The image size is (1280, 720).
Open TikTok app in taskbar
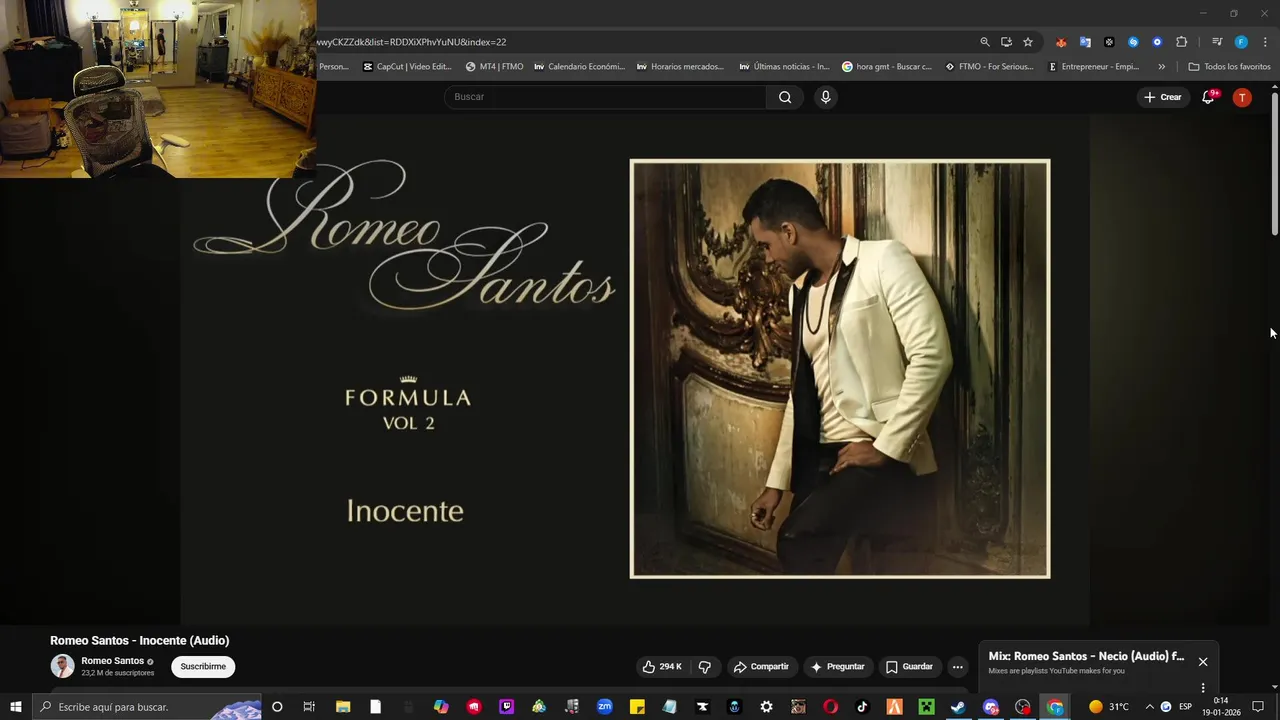862,707
